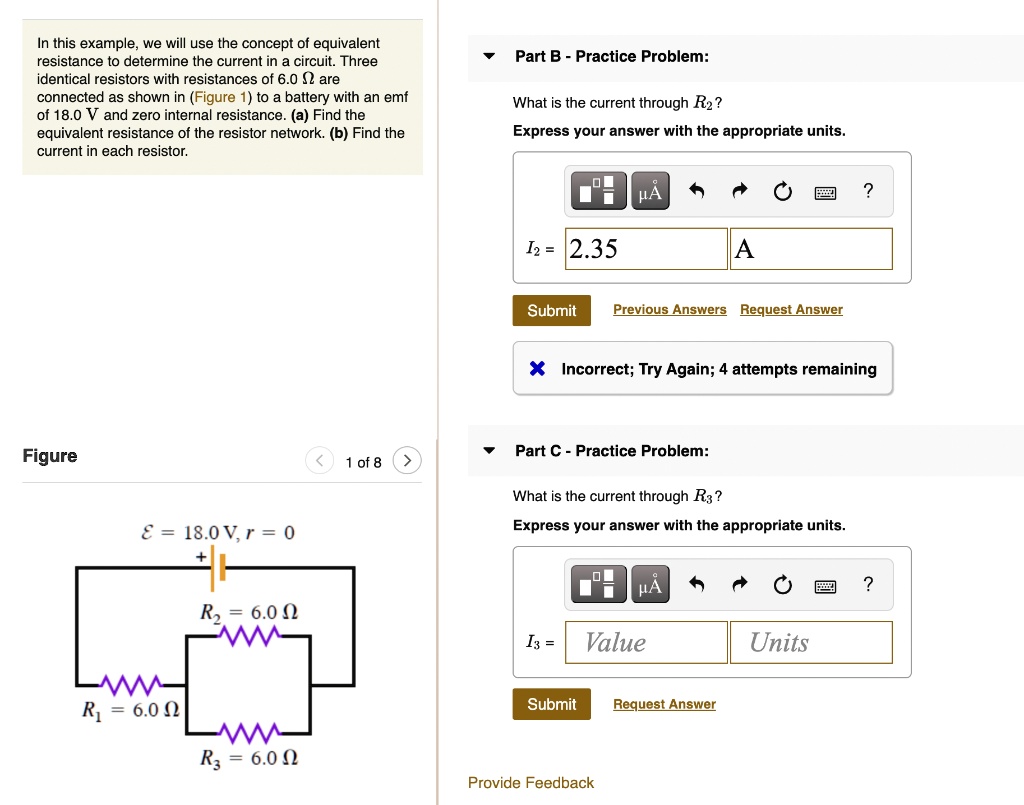Open the equation template palette in Part C
Screen dimensions: 1024x805
598,584
